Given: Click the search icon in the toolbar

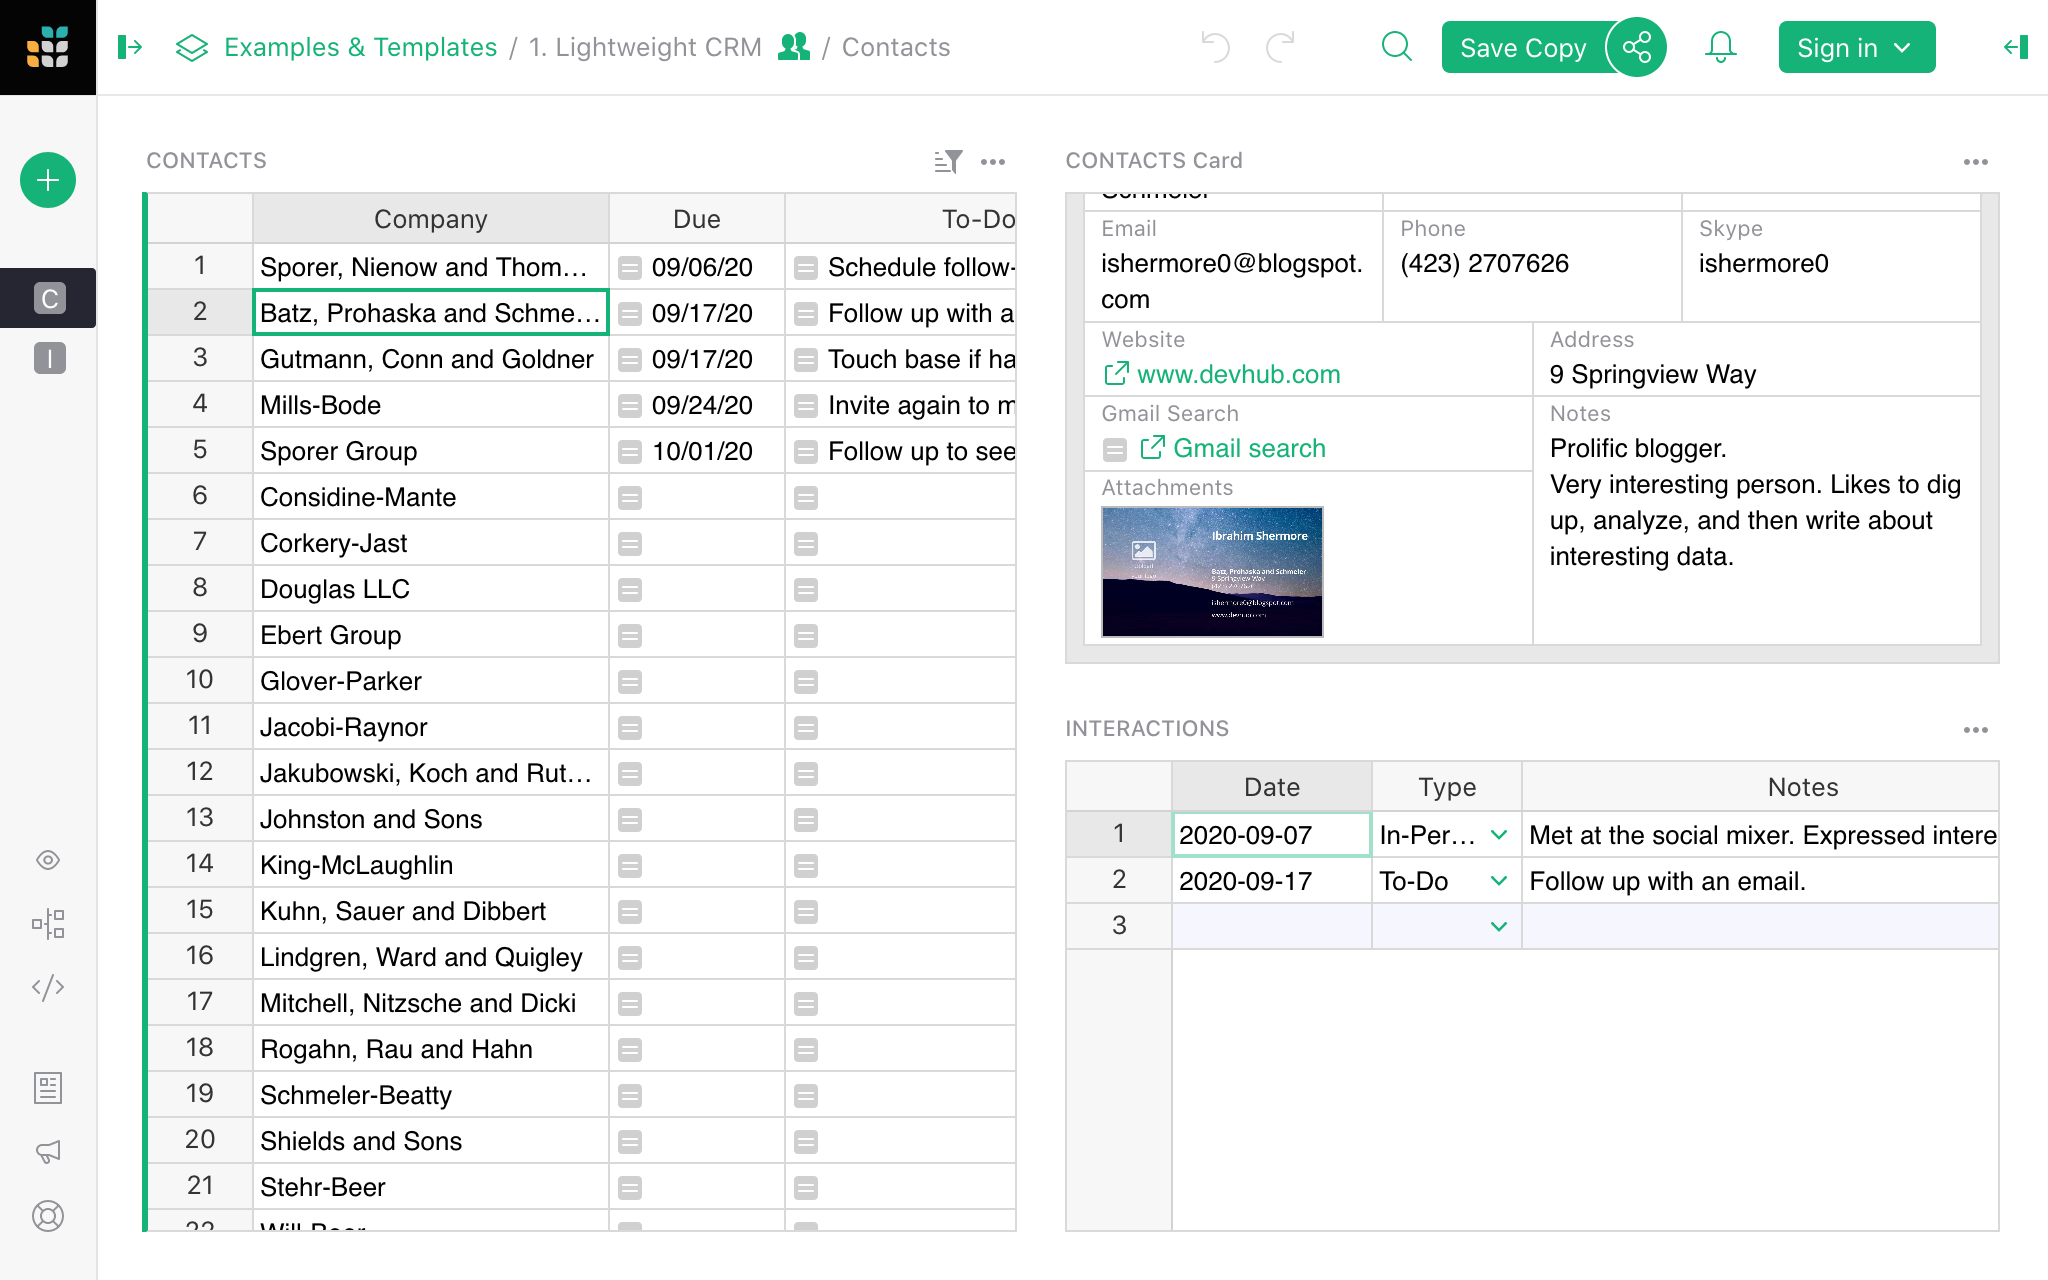Looking at the screenshot, I should [1395, 47].
